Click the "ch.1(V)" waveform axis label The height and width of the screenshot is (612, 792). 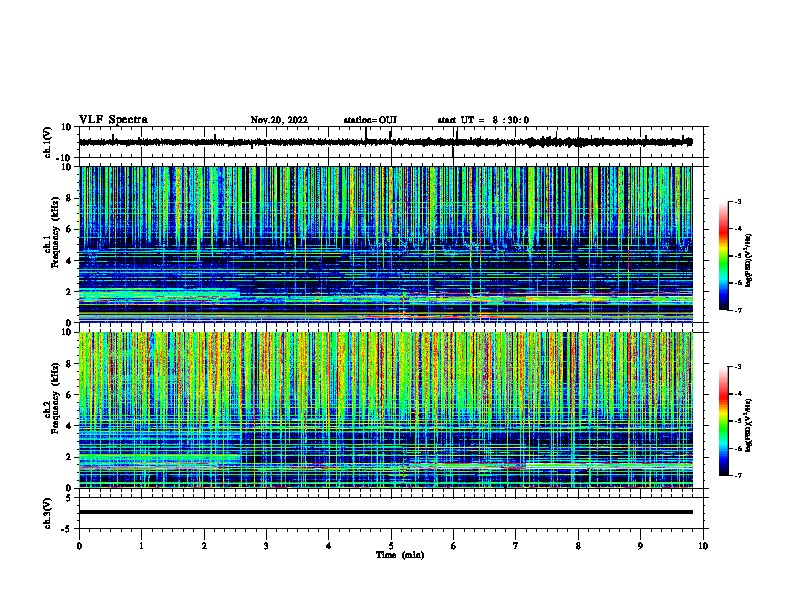tap(48, 142)
